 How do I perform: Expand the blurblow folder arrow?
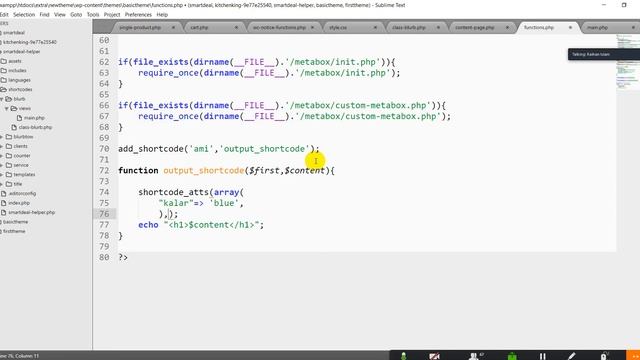tap(2, 137)
